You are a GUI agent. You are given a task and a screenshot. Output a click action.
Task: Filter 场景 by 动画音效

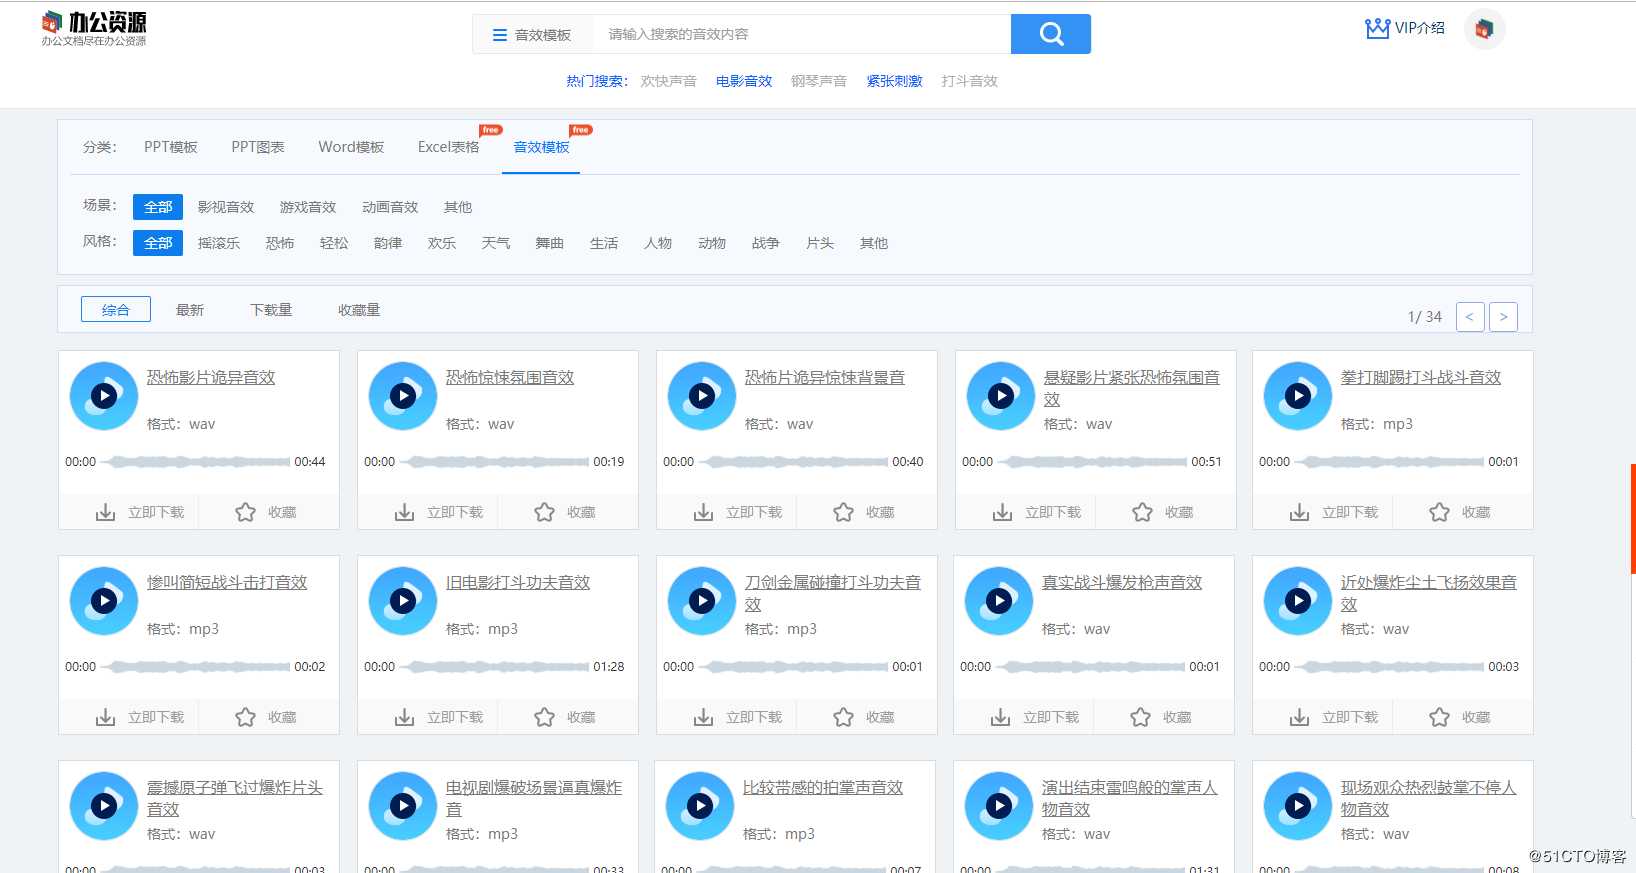(x=390, y=207)
